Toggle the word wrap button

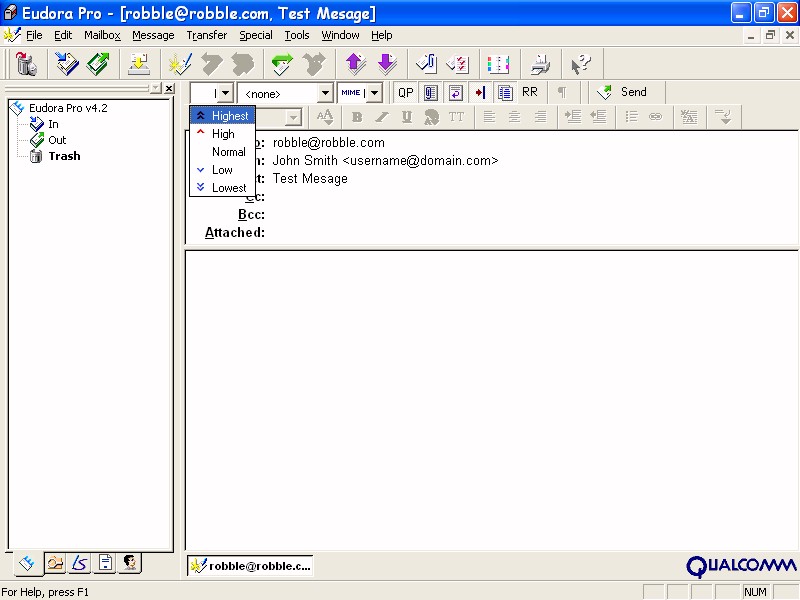(x=456, y=92)
